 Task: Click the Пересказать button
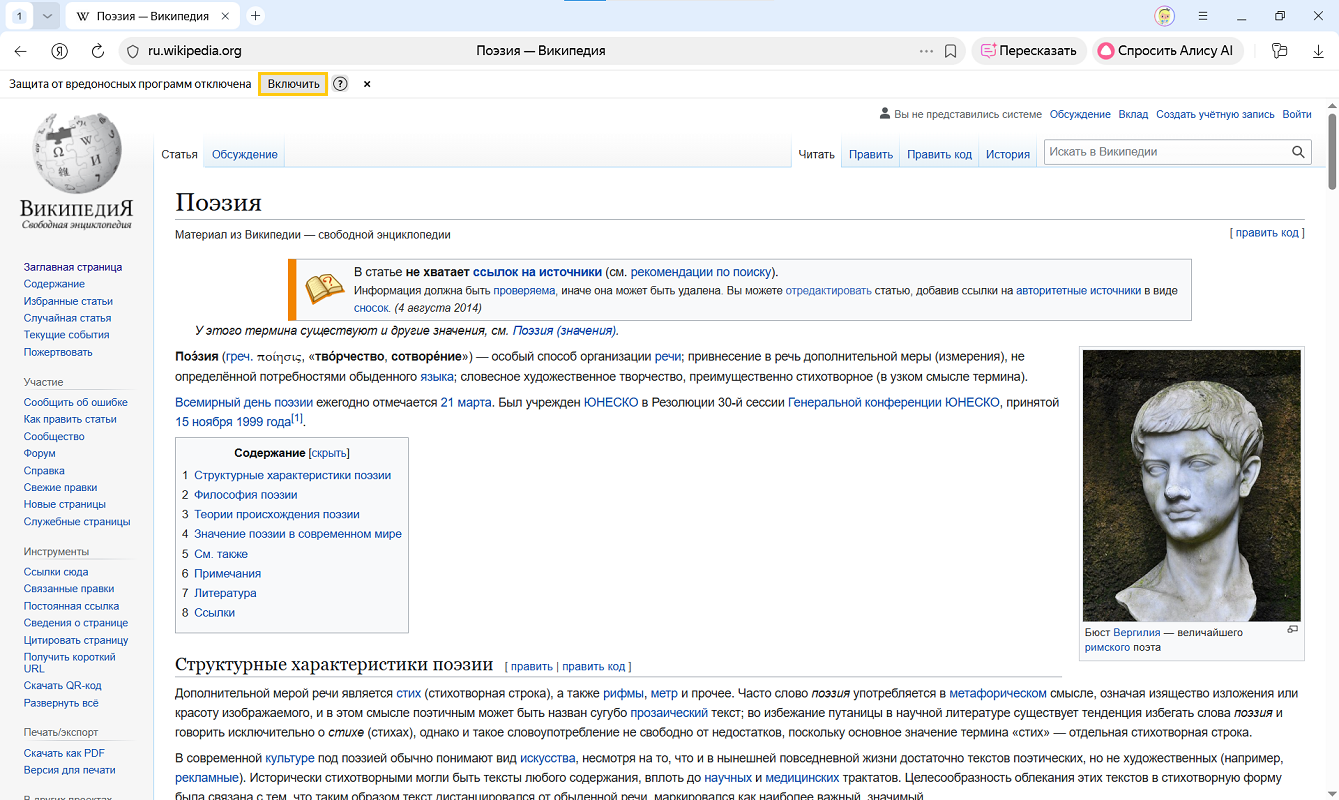(1028, 51)
